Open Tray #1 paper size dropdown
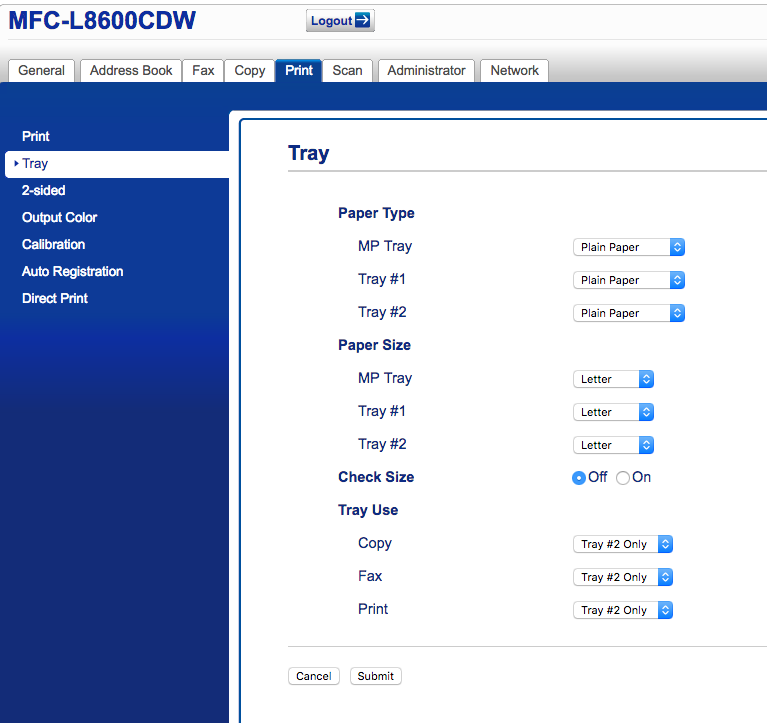This screenshot has width=767, height=723. [613, 412]
